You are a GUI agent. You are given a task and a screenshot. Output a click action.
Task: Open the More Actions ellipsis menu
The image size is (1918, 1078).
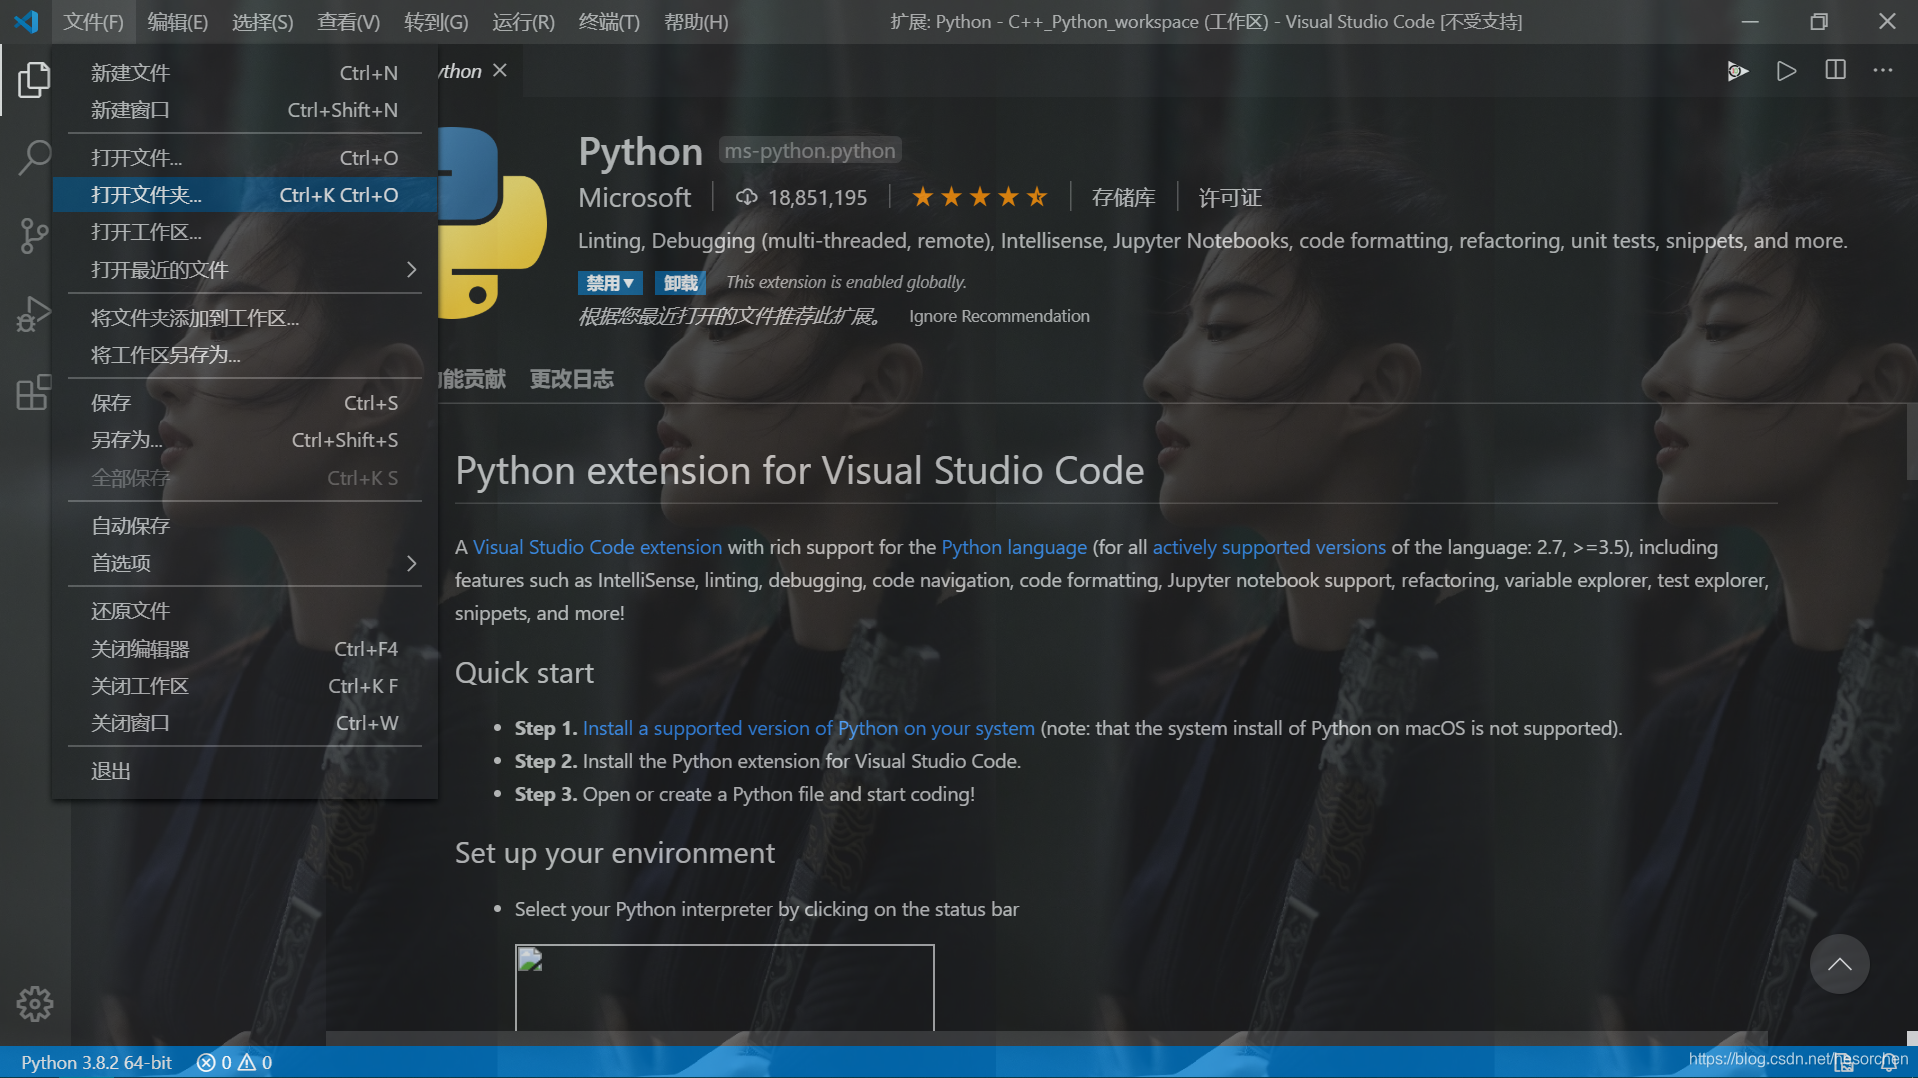point(1883,70)
